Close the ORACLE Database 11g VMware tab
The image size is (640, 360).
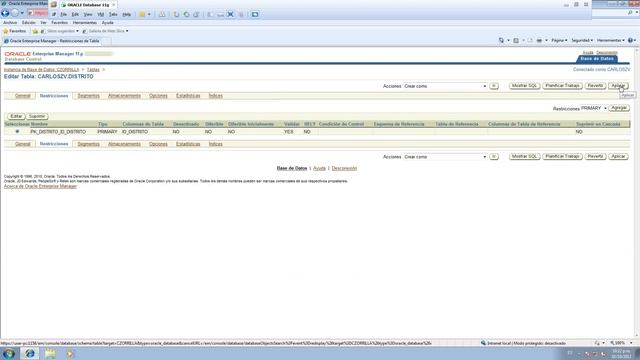[113, 4]
